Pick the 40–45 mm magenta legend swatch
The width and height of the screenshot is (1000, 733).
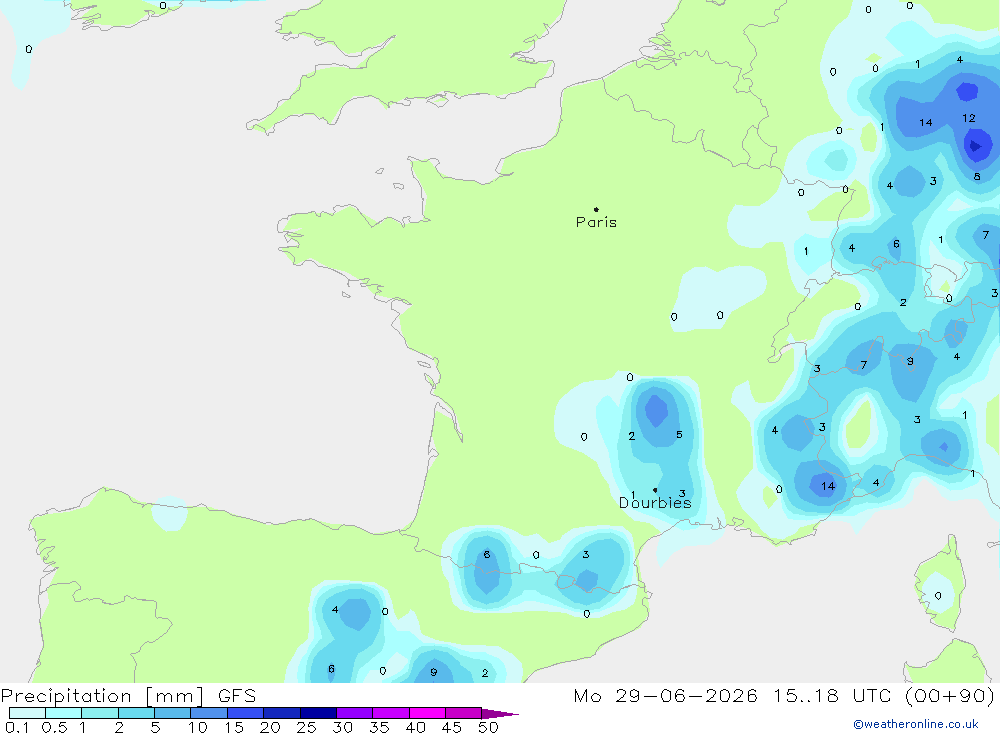427,713
